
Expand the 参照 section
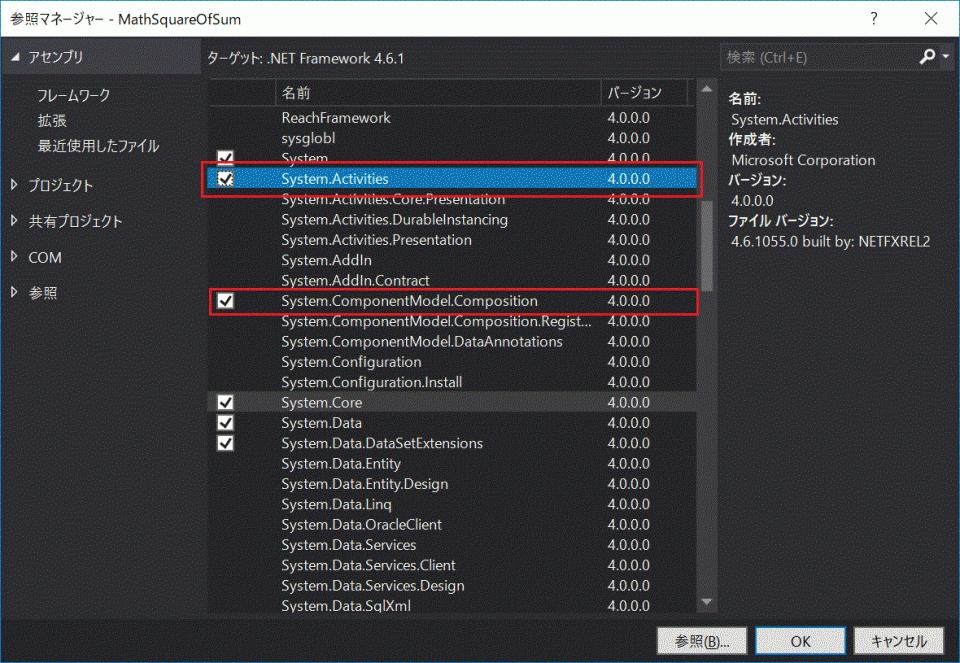coord(14,292)
